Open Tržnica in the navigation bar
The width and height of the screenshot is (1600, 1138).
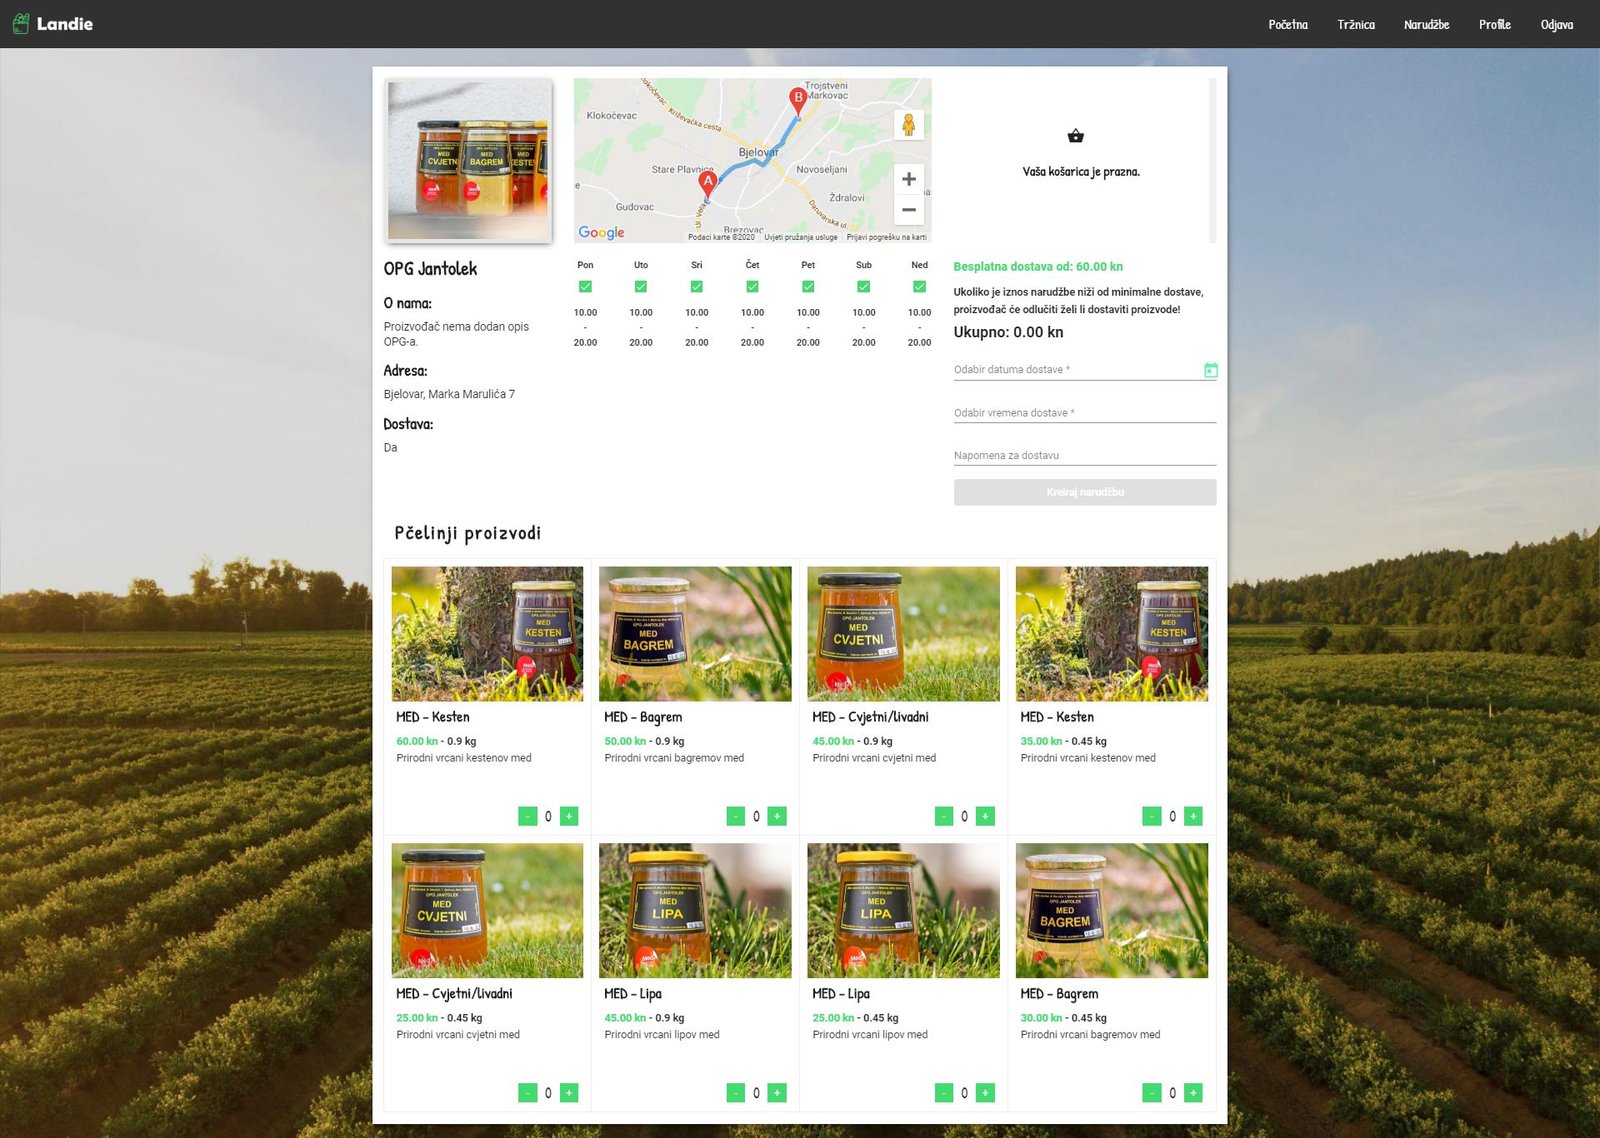(x=1355, y=24)
